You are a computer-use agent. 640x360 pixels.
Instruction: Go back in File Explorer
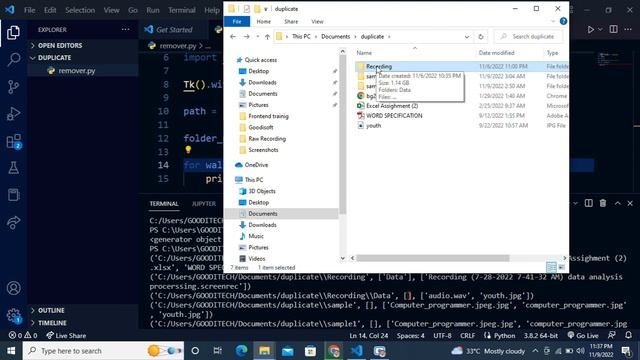pos(233,37)
